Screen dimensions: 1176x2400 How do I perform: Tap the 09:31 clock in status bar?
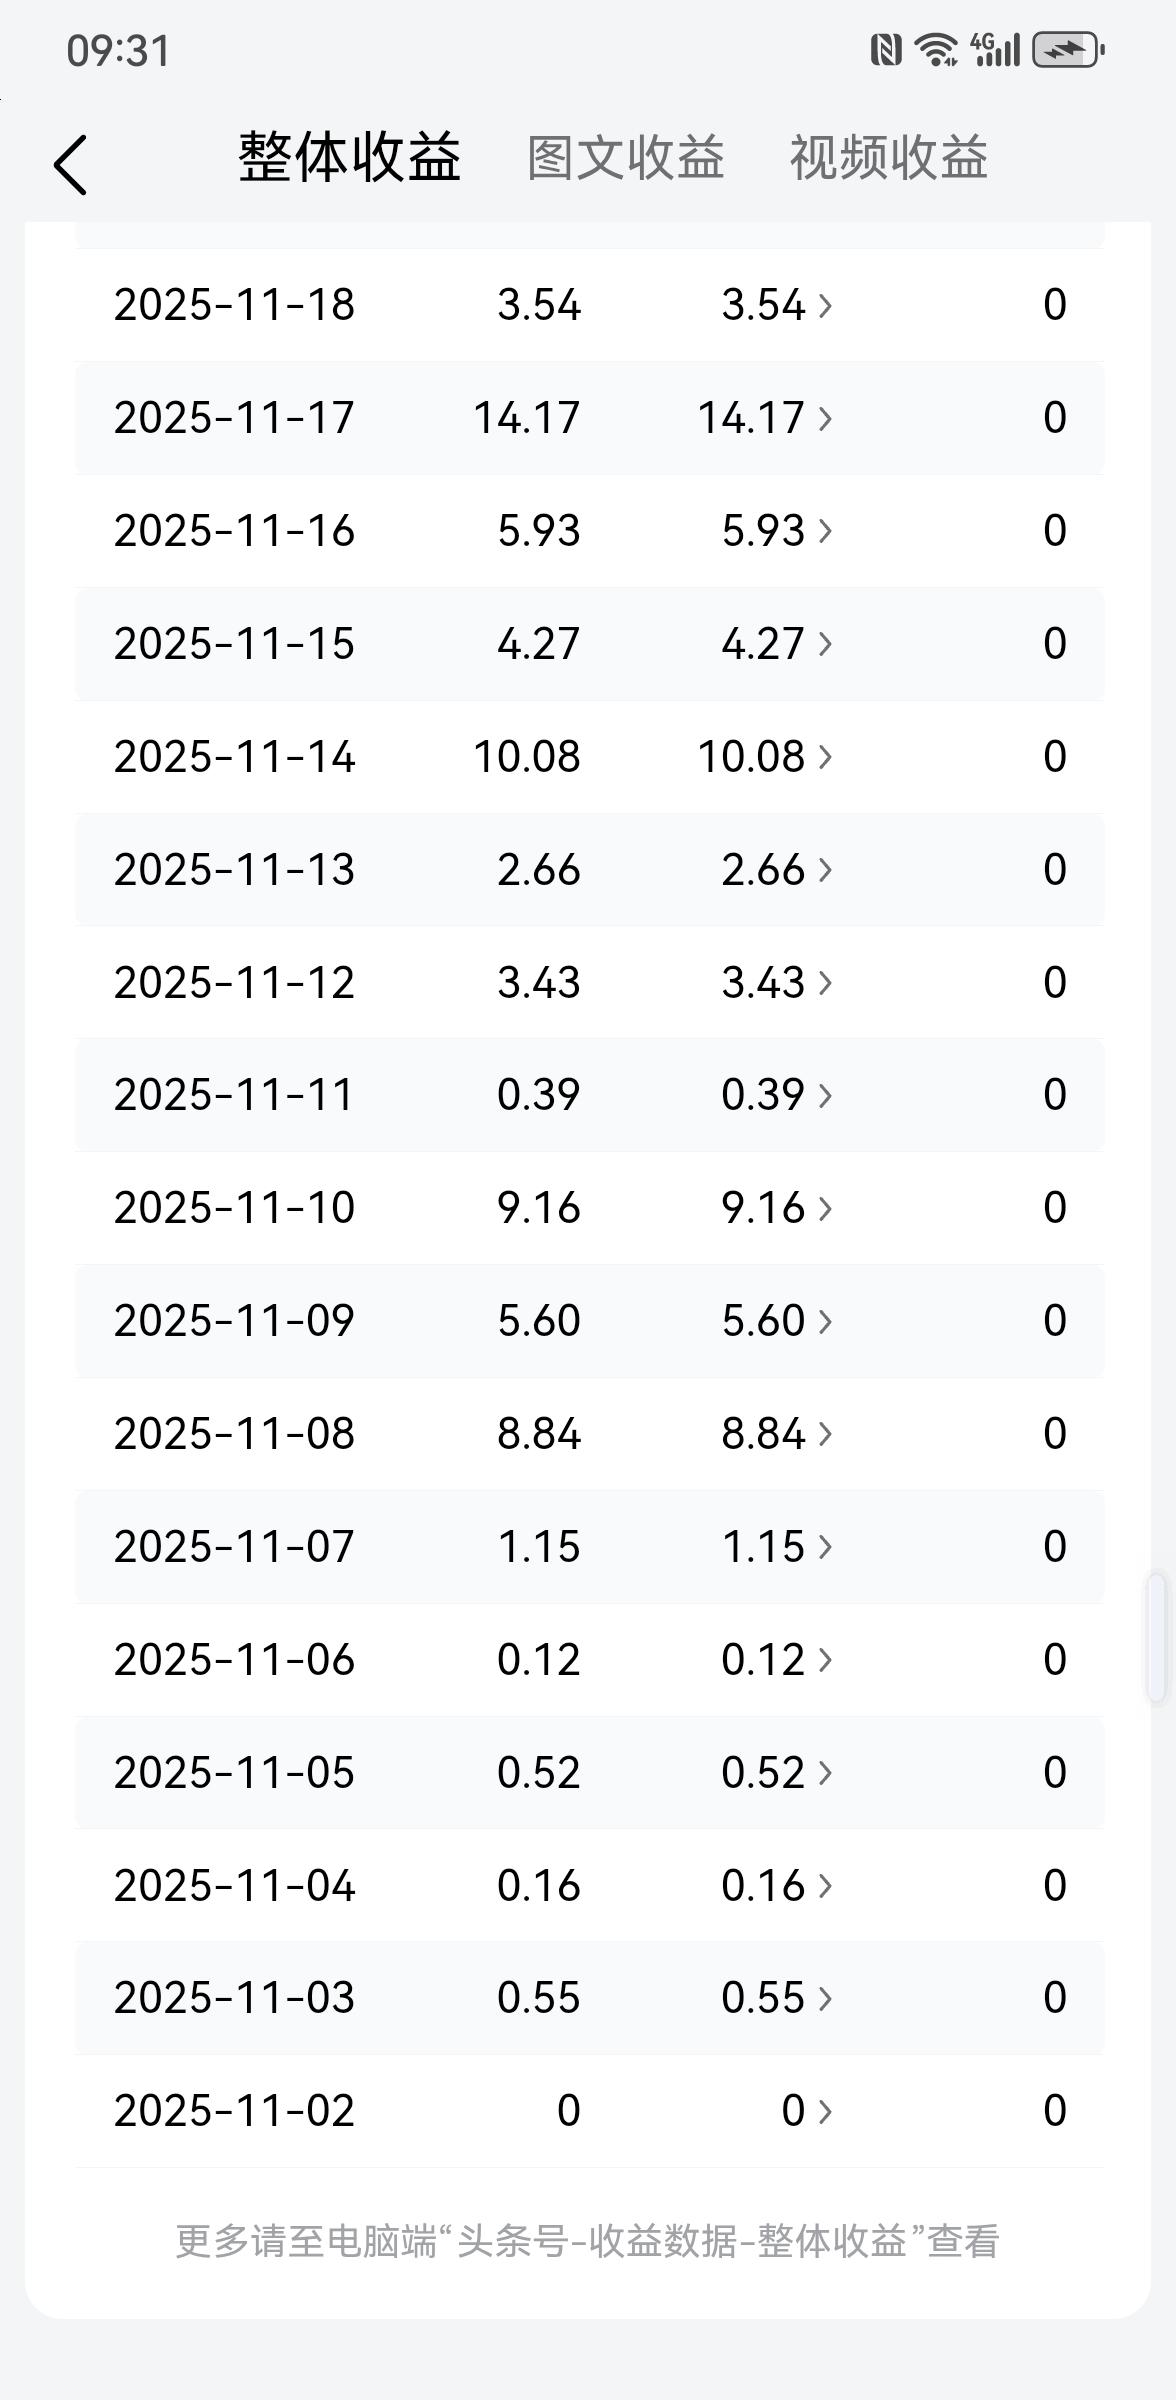pyautogui.click(x=118, y=51)
